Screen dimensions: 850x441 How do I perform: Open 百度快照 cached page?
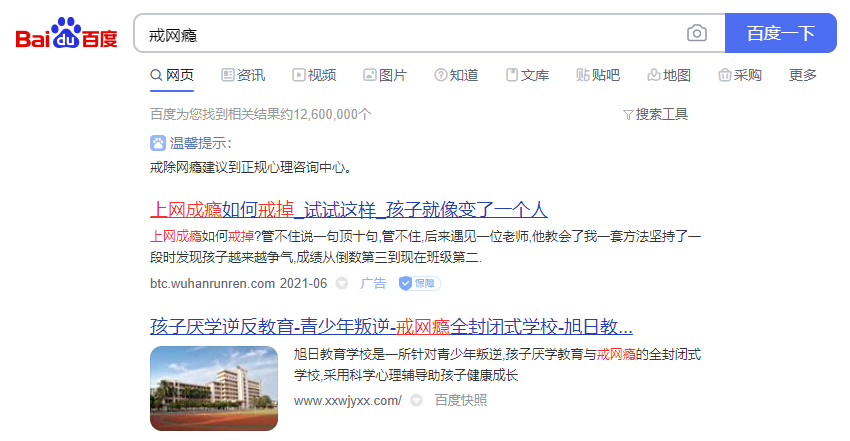[x=461, y=400]
